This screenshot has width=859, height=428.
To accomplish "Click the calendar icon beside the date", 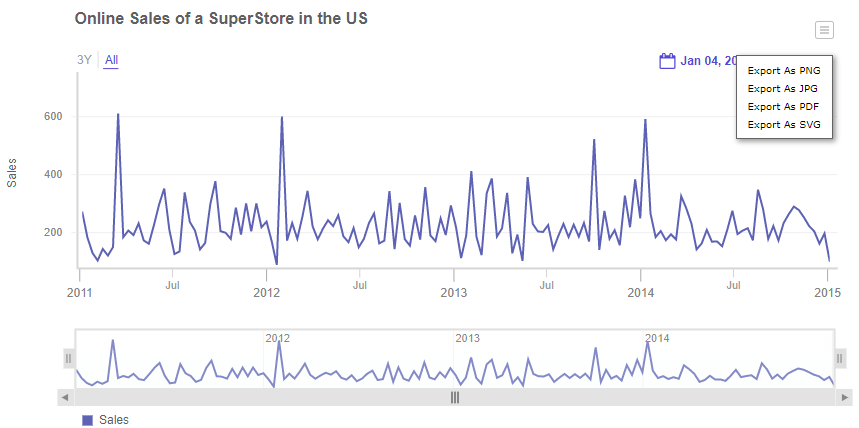I will (x=667, y=61).
